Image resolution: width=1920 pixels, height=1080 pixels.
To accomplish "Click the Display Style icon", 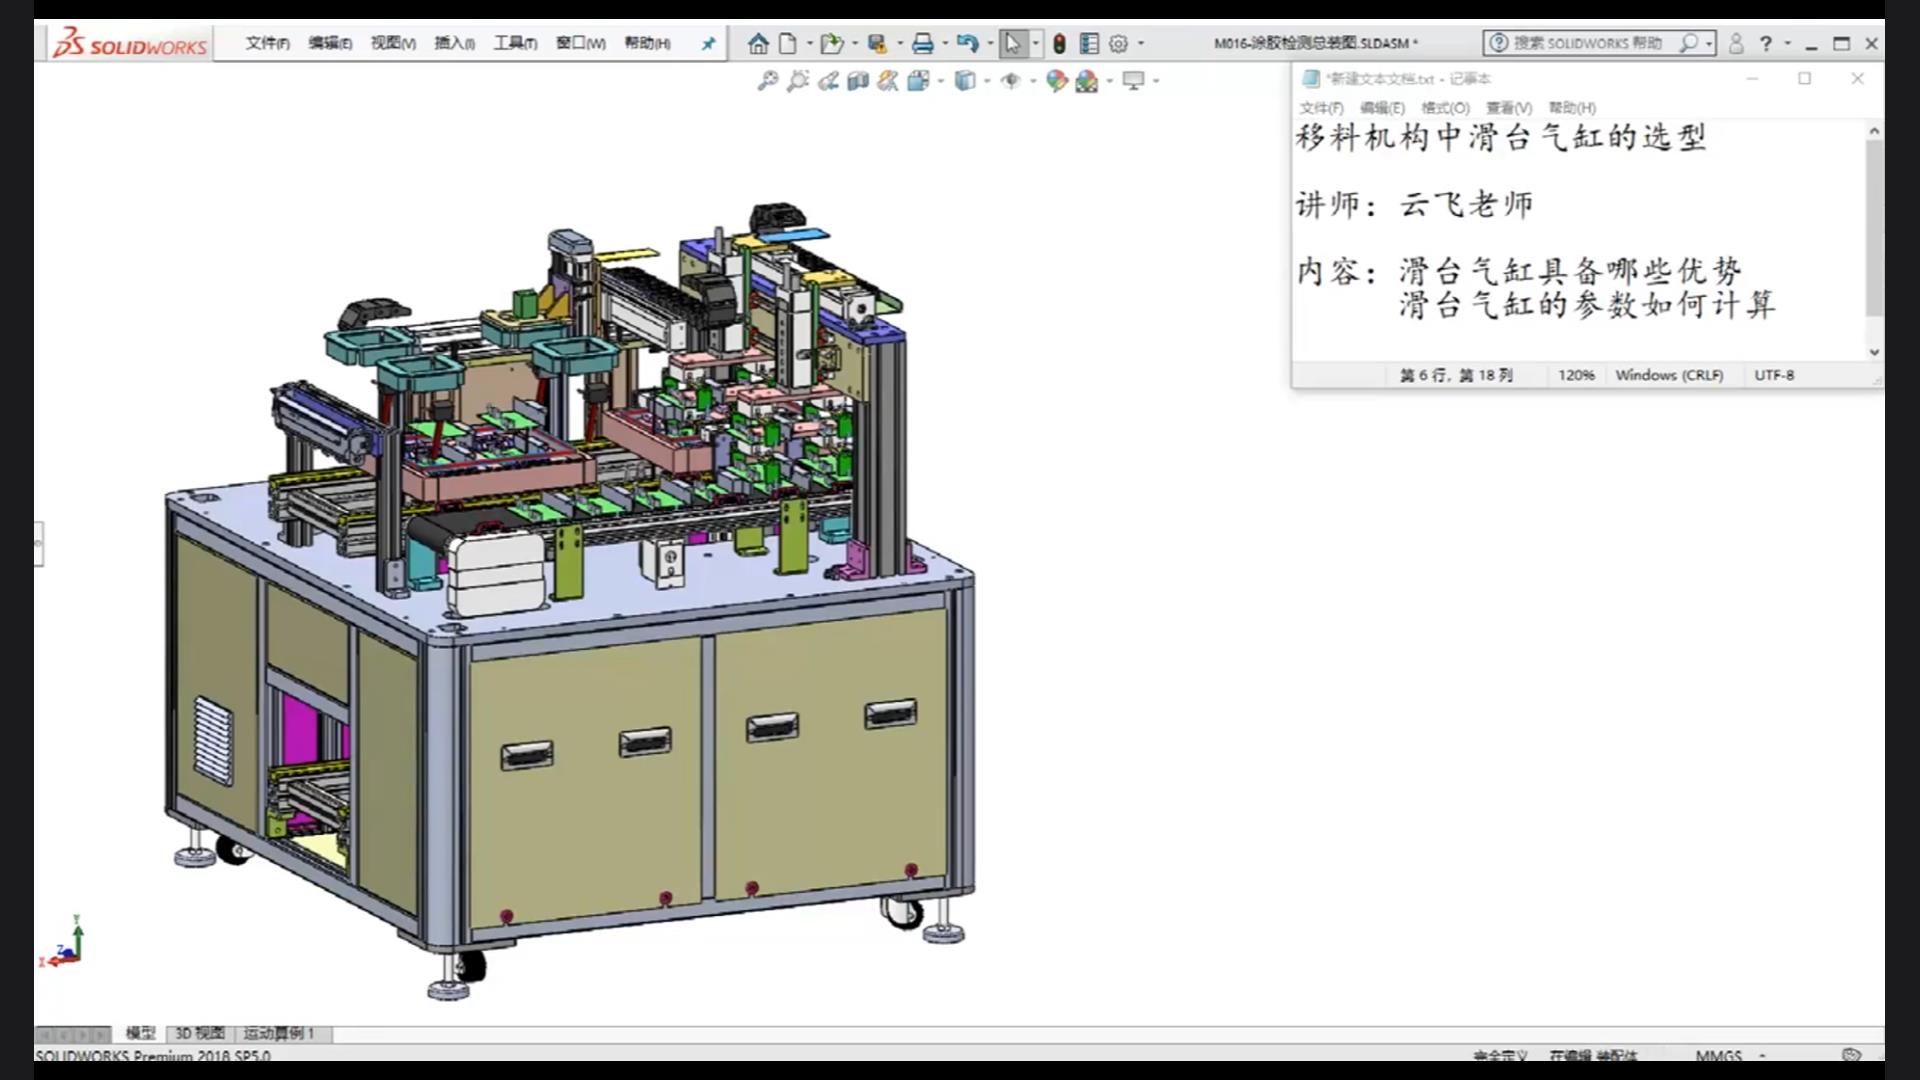I will point(964,81).
